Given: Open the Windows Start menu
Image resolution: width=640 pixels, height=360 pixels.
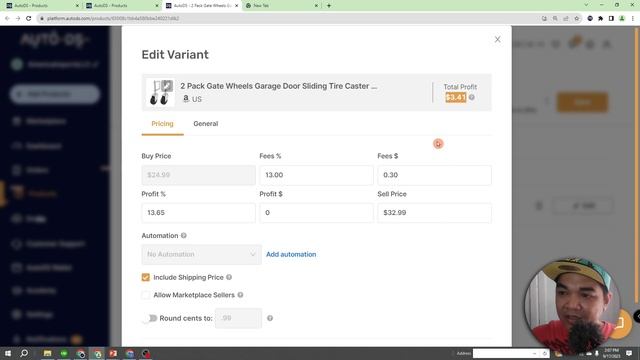Looking at the screenshot, I should pos(8,353).
